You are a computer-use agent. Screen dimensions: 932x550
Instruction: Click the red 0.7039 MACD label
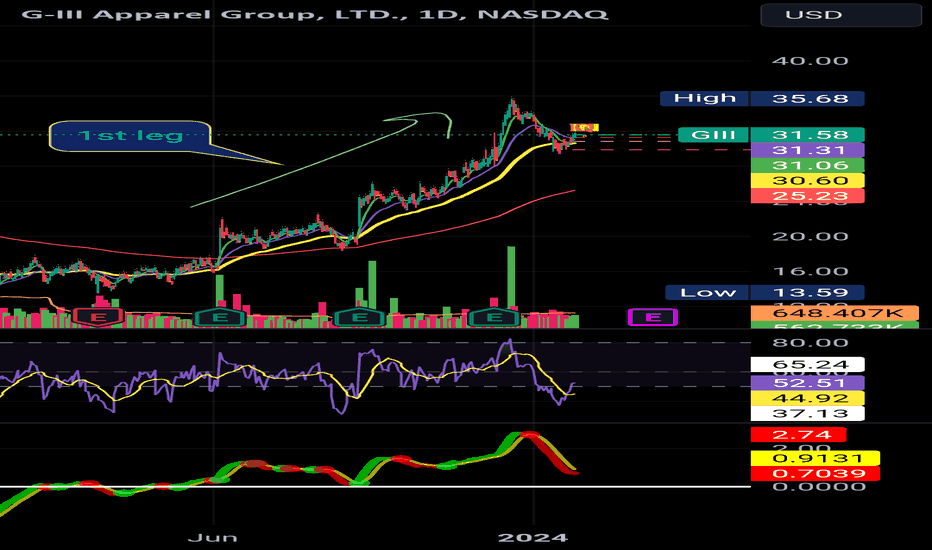[815, 474]
